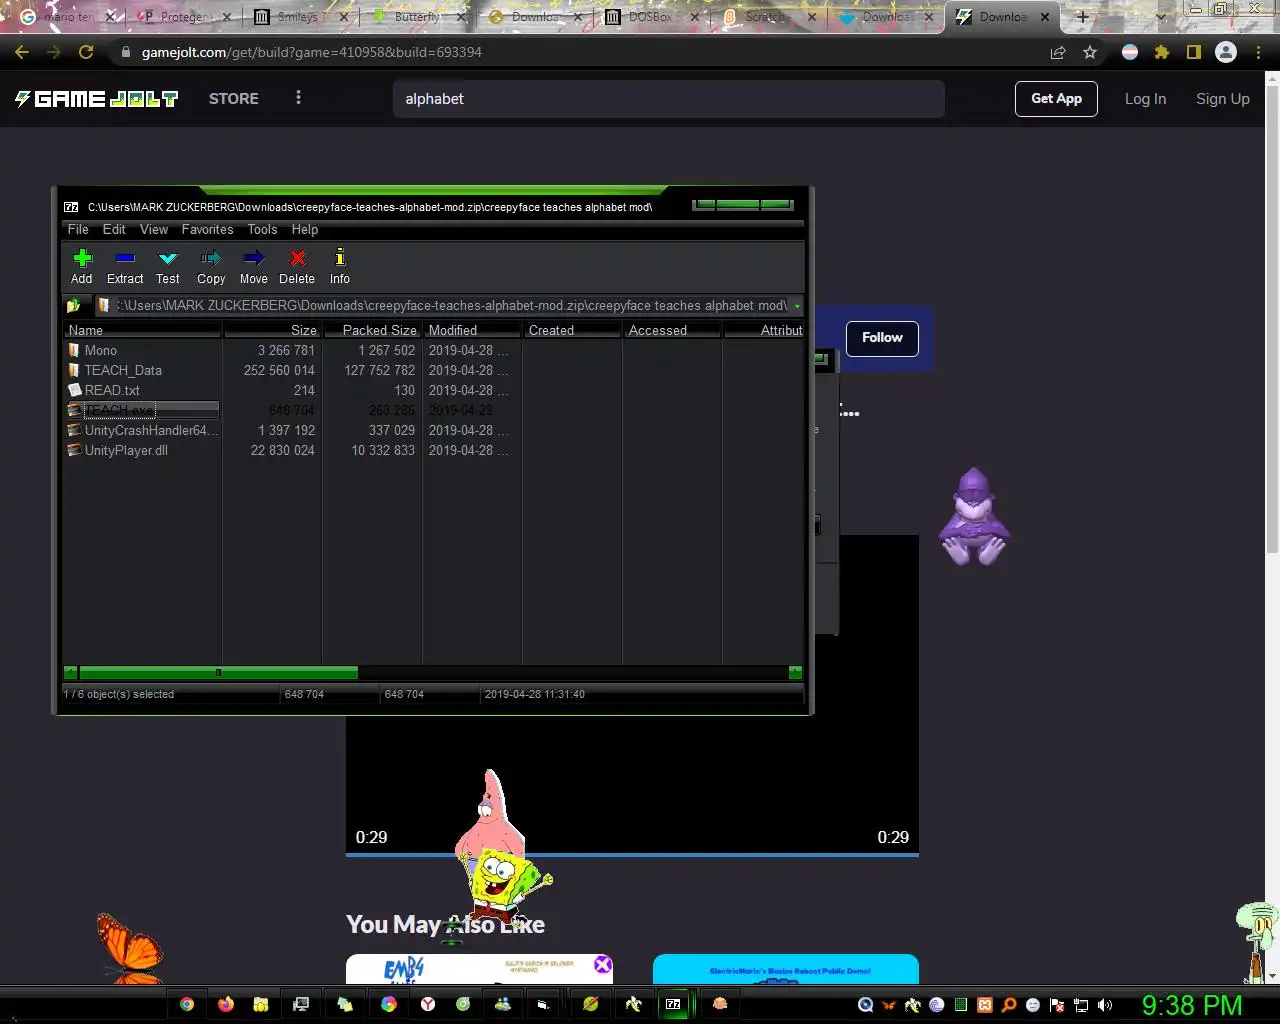
Task: Switch to the Smileys browser tab
Action: 300,17
